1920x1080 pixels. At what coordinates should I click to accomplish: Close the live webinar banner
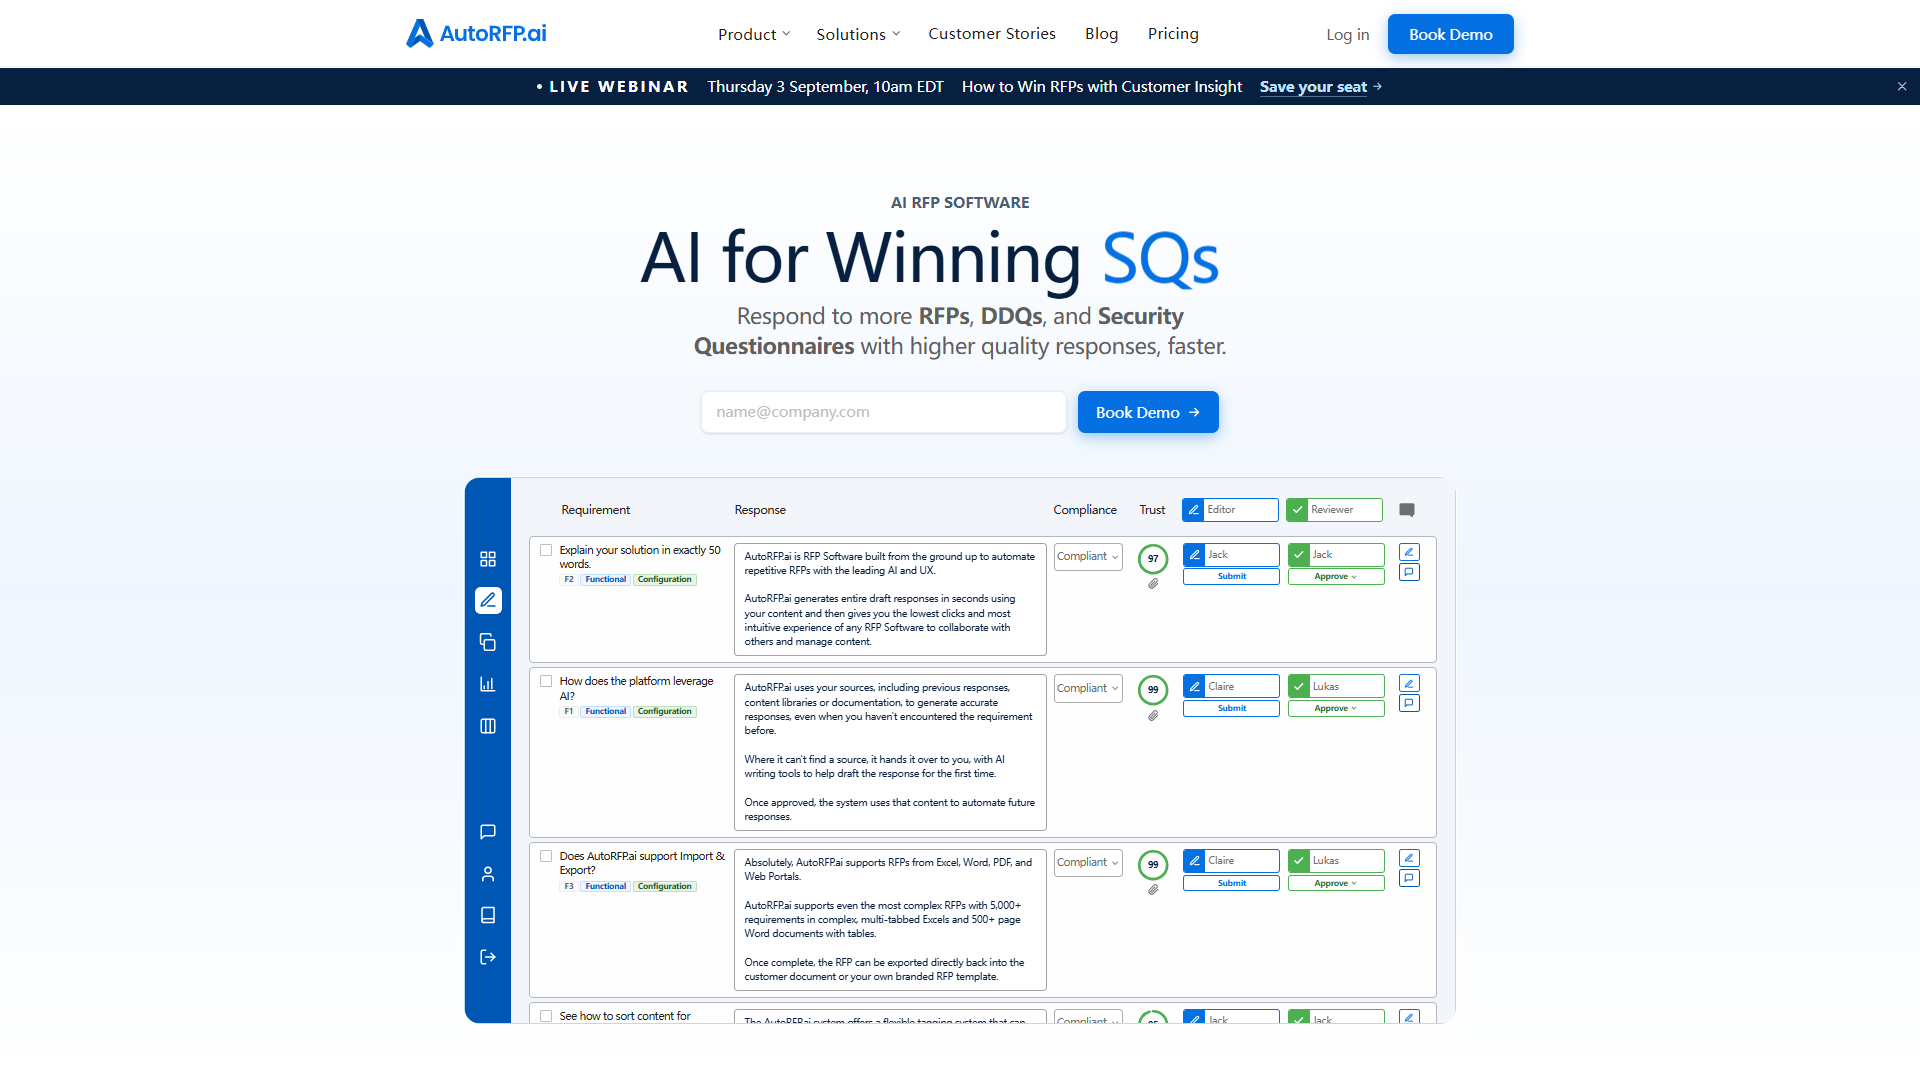pyautogui.click(x=1902, y=87)
